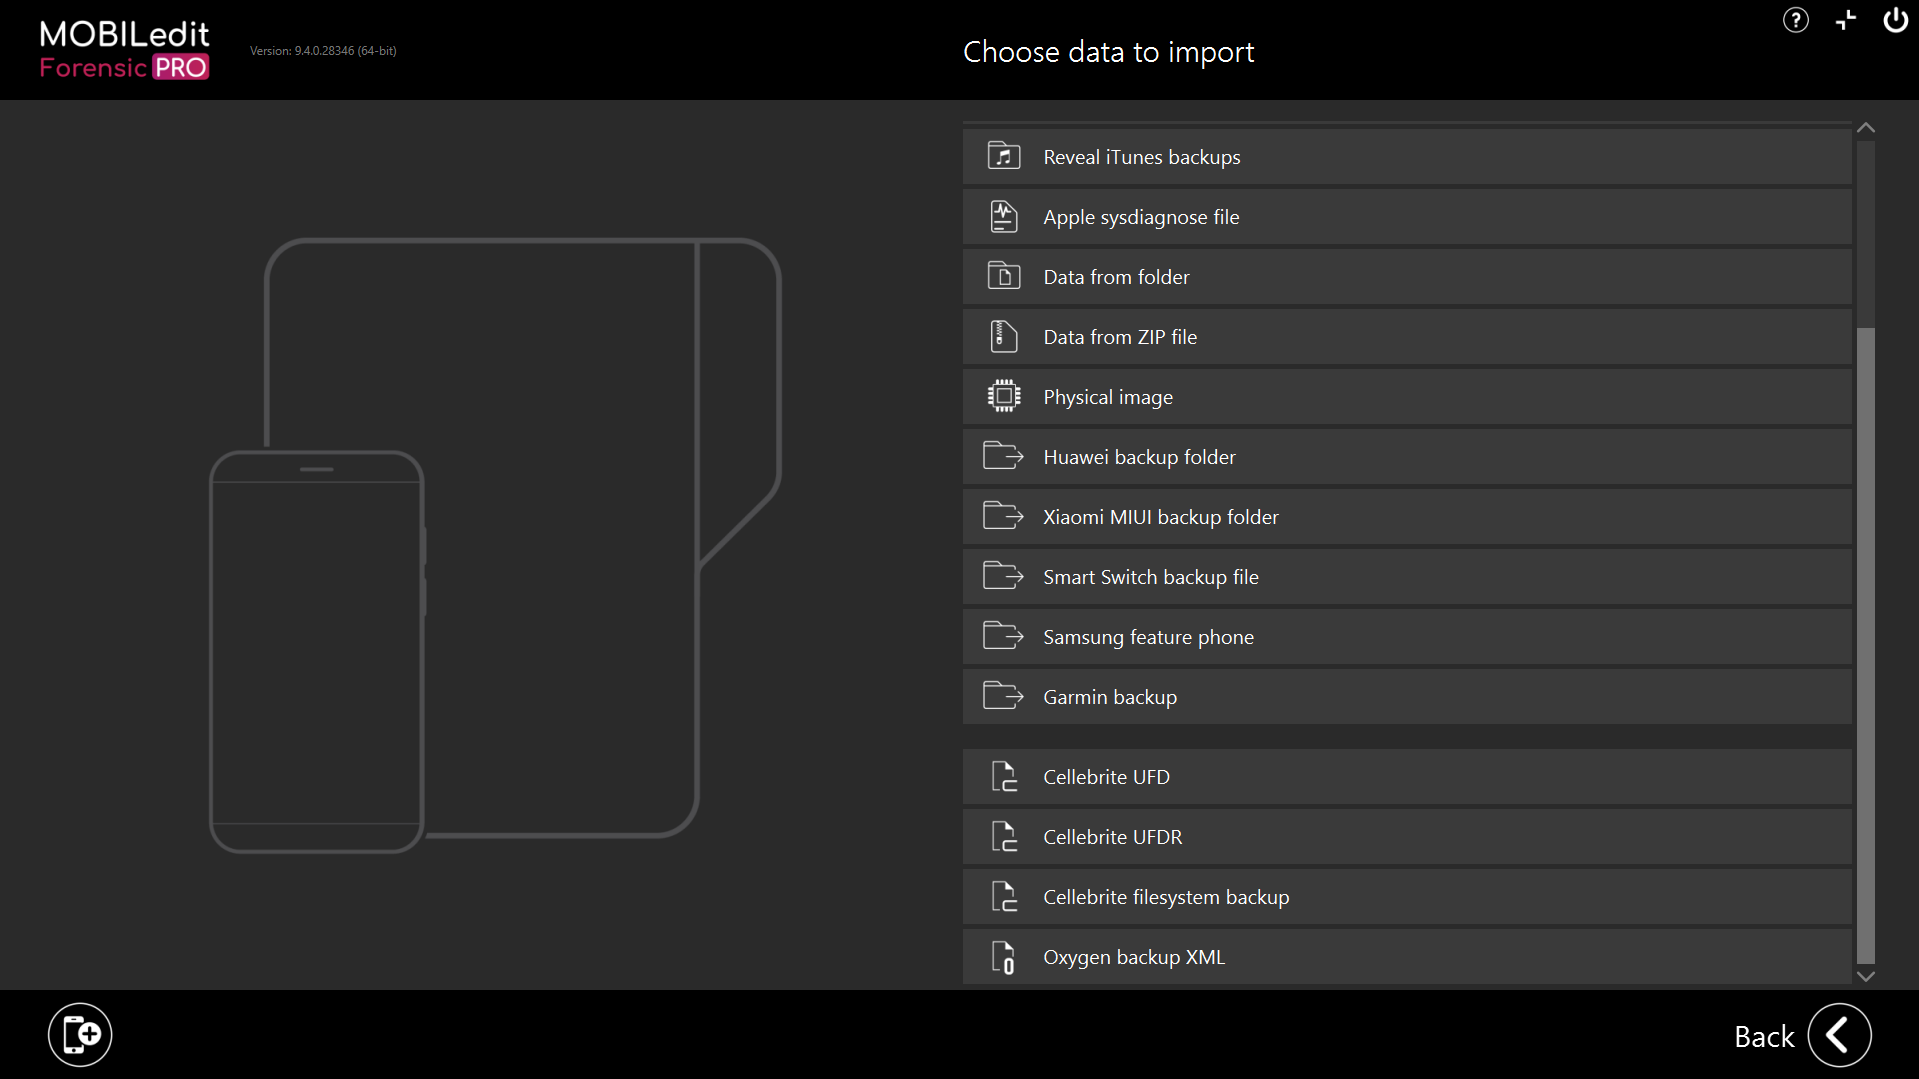
Task: Click the Oxygen backup XML file icon
Action: pyautogui.click(x=1003, y=957)
